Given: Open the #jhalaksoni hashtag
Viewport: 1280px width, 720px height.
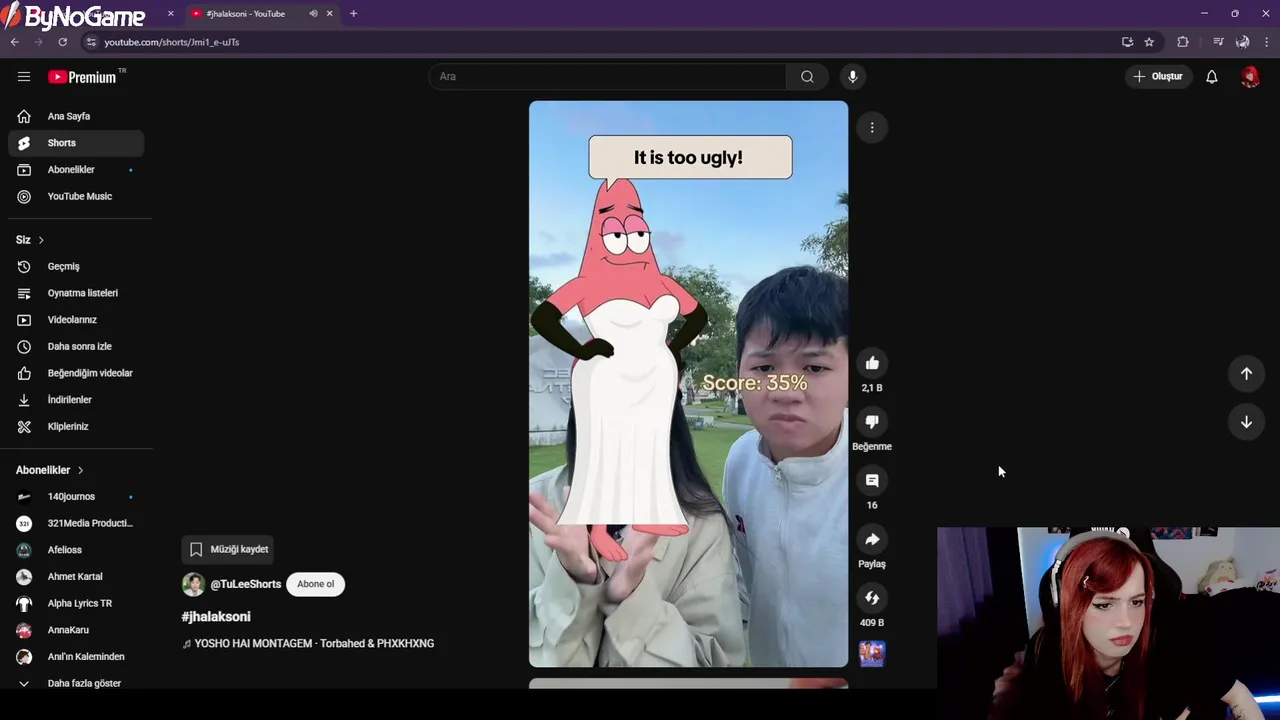Looking at the screenshot, I should click(216, 617).
